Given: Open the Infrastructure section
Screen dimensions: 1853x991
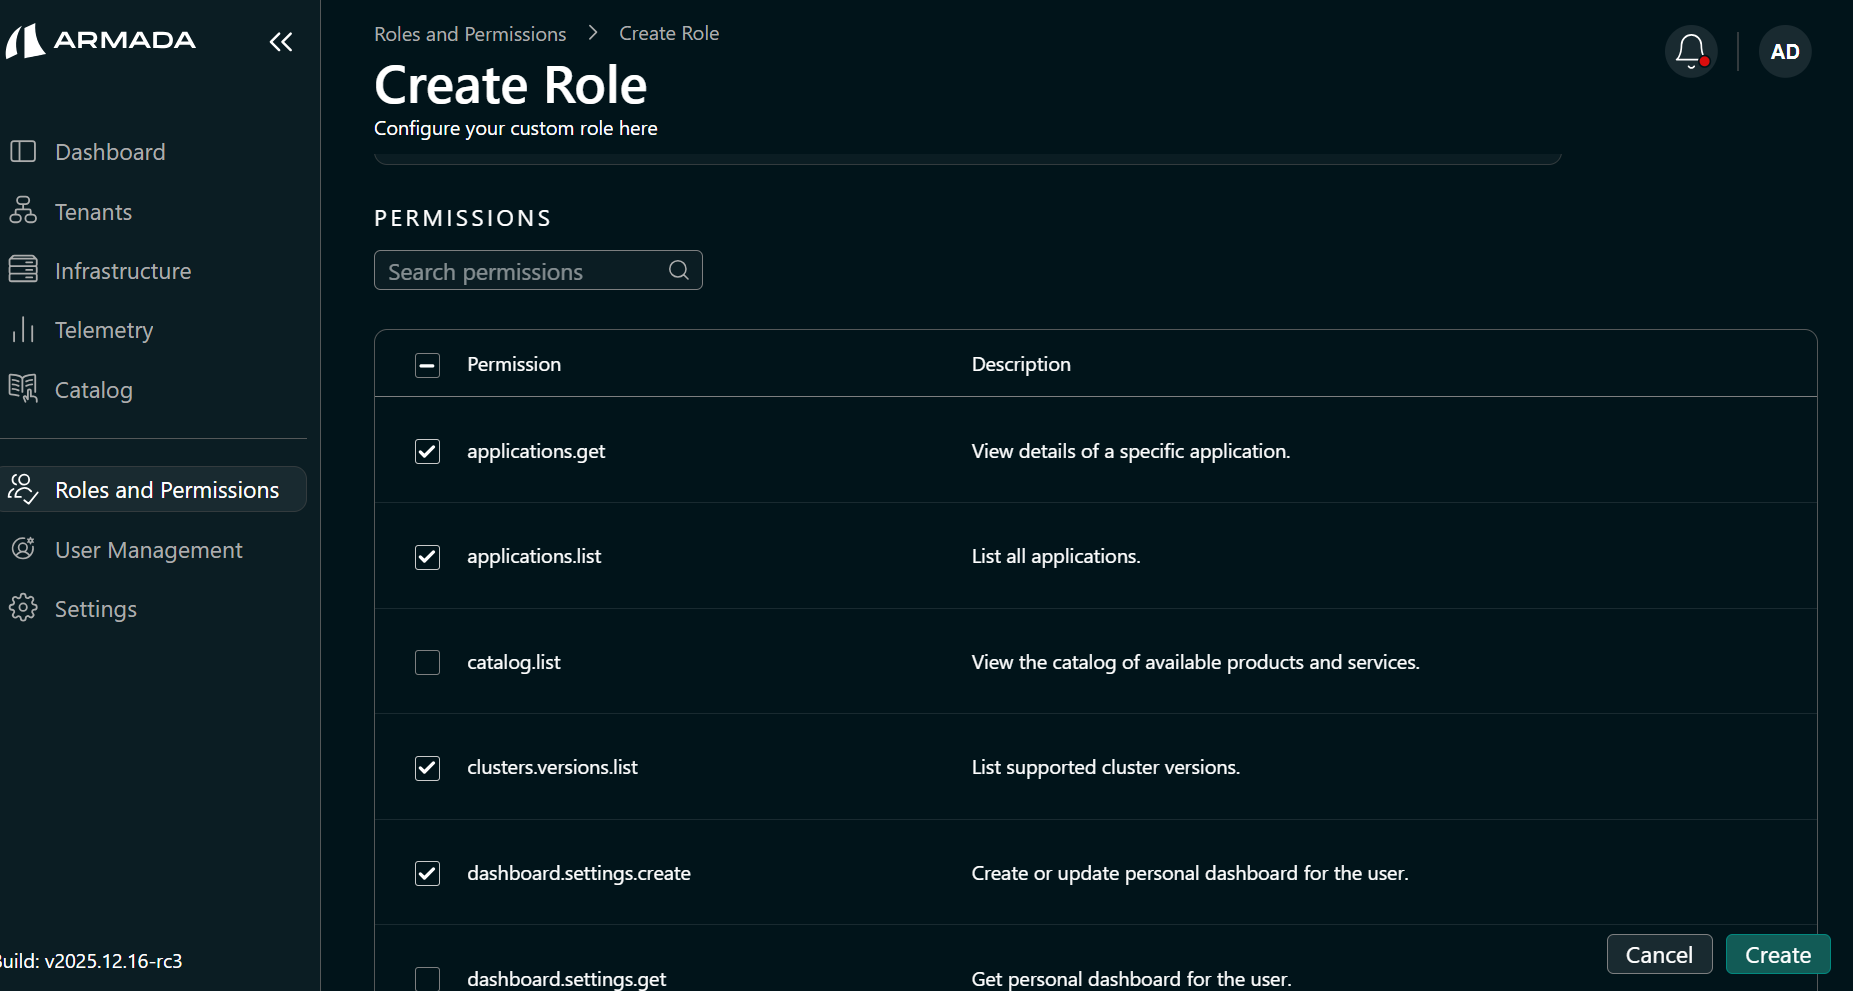Looking at the screenshot, I should tap(123, 270).
